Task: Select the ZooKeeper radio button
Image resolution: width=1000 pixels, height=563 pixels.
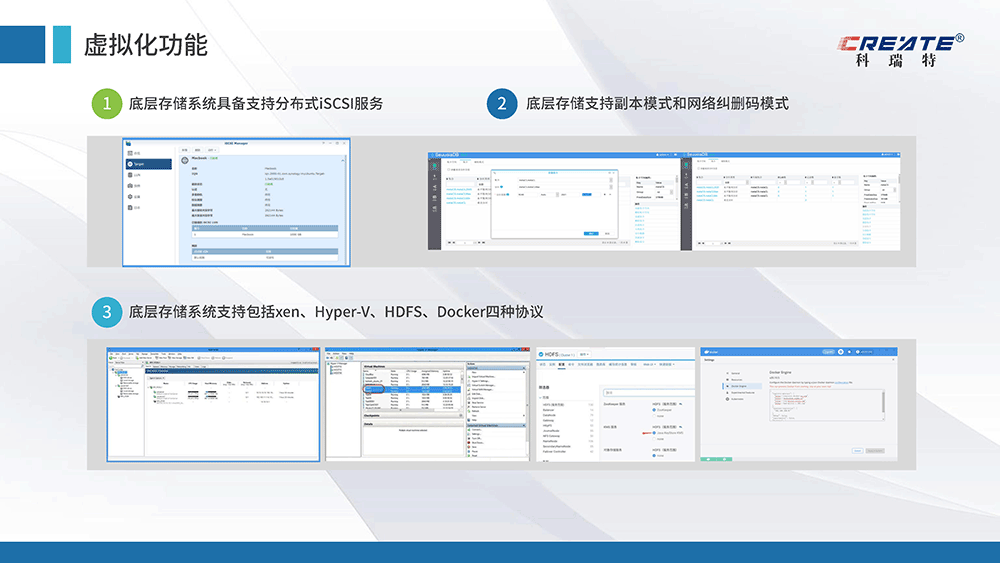Action: pos(654,410)
